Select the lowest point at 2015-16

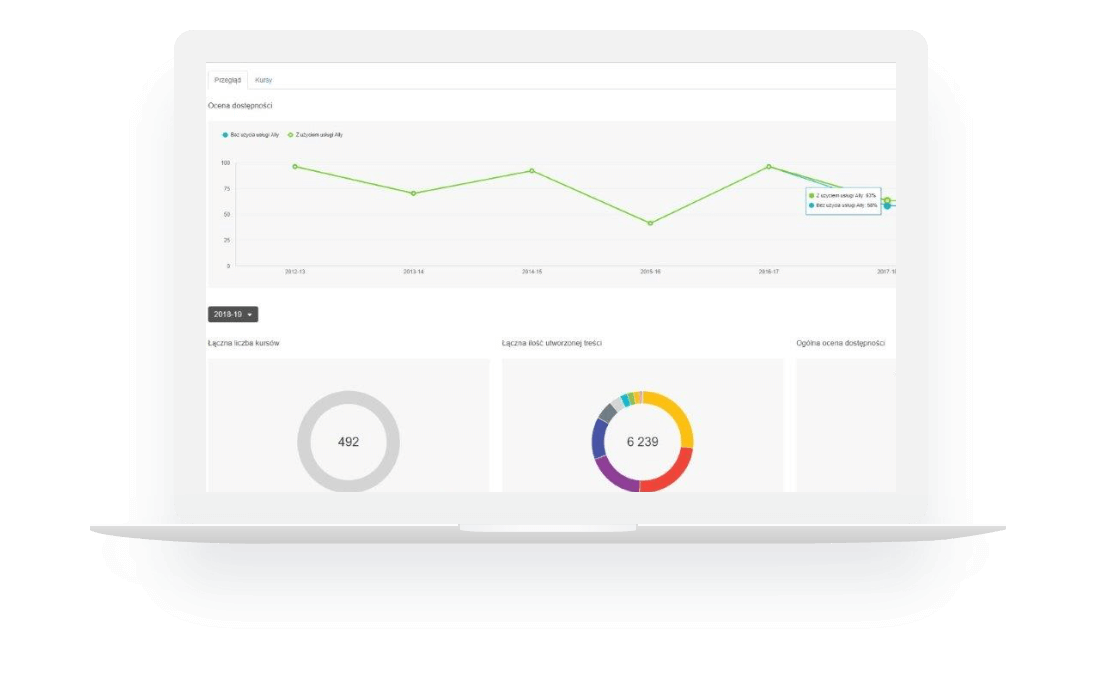coord(650,223)
